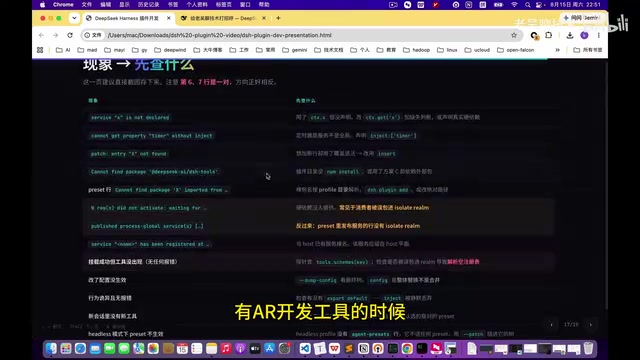Viewport: 640px width, 360px height.
Task: Open Finder from the Dock
Action: pyautogui.click(x=51, y=349)
